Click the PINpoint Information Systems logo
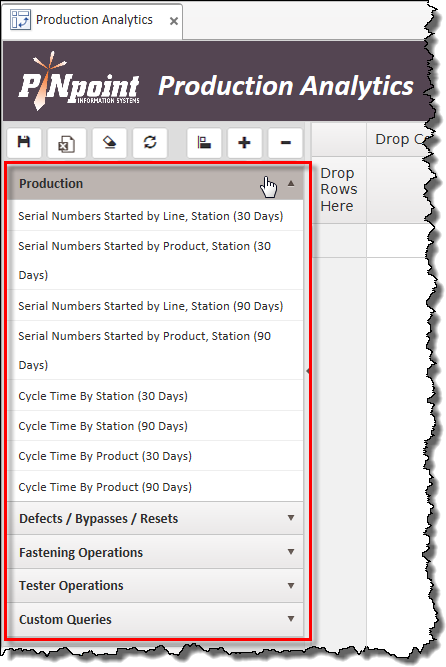446x667 pixels. coord(79,81)
